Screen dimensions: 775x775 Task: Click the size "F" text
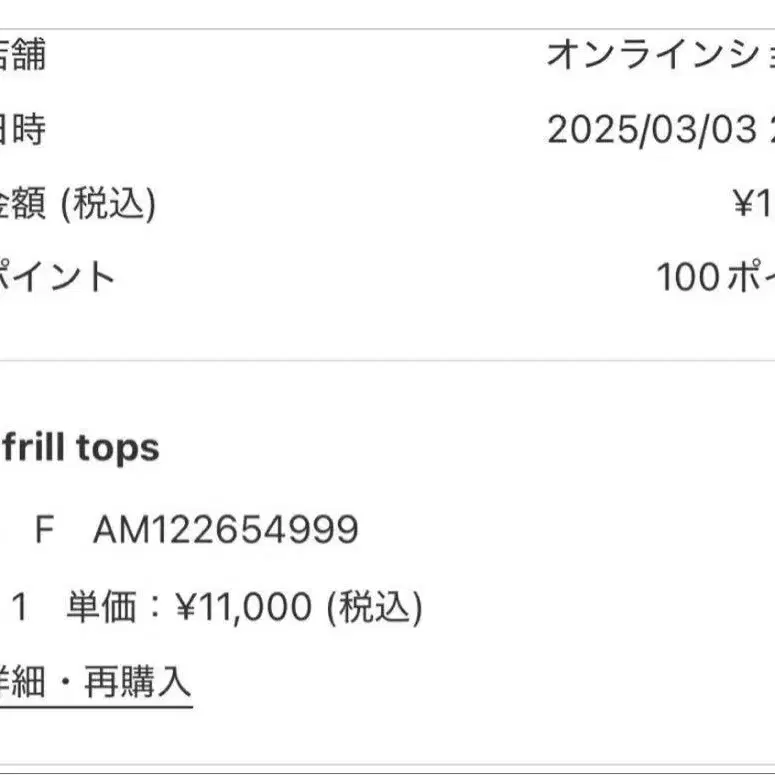point(43,529)
